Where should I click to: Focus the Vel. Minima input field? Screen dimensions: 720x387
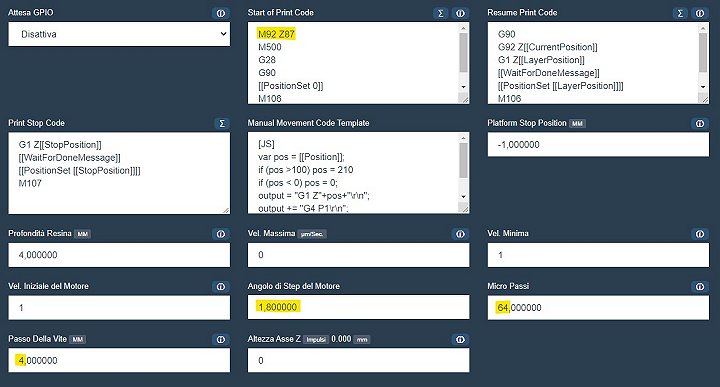pos(598,255)
